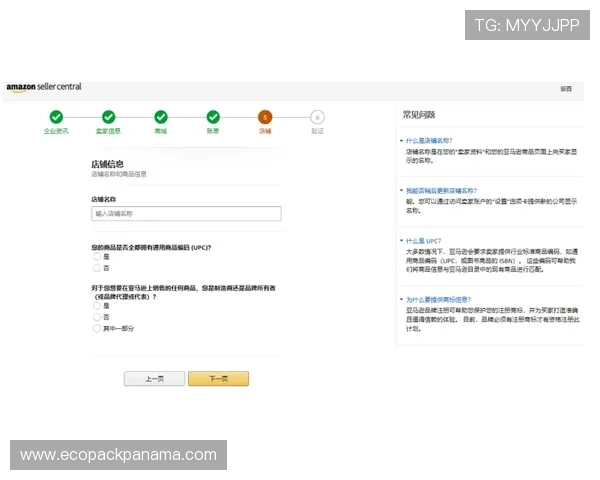Viewport: 600px width, 480px height.
Task: Click the 上一页 previous page button
Action: (154, 379)
